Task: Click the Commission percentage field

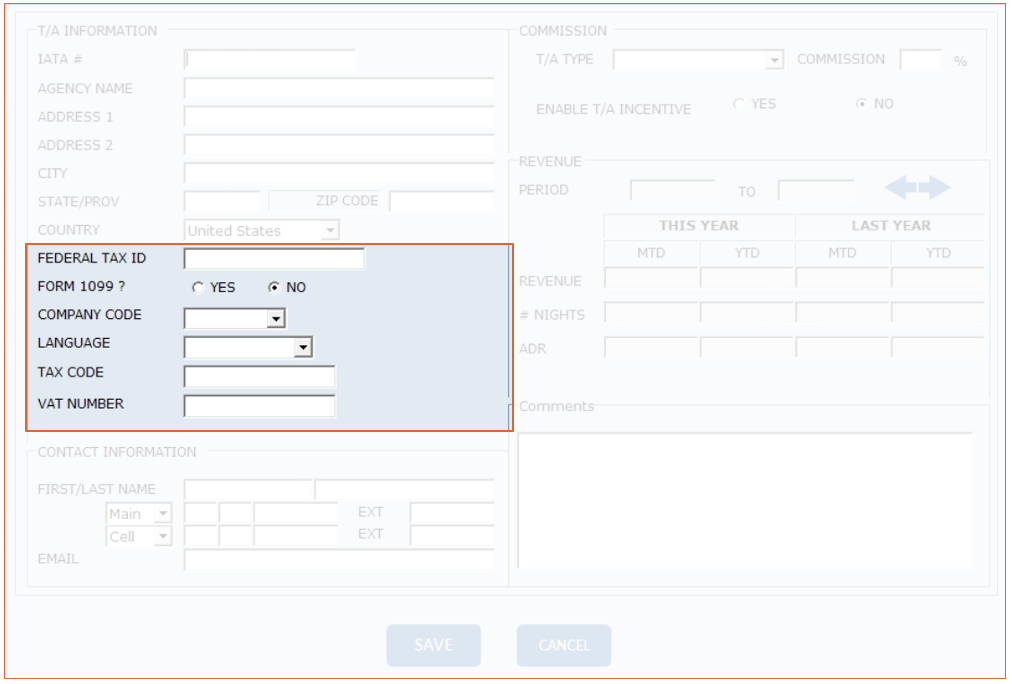Action: click(921, 60)
